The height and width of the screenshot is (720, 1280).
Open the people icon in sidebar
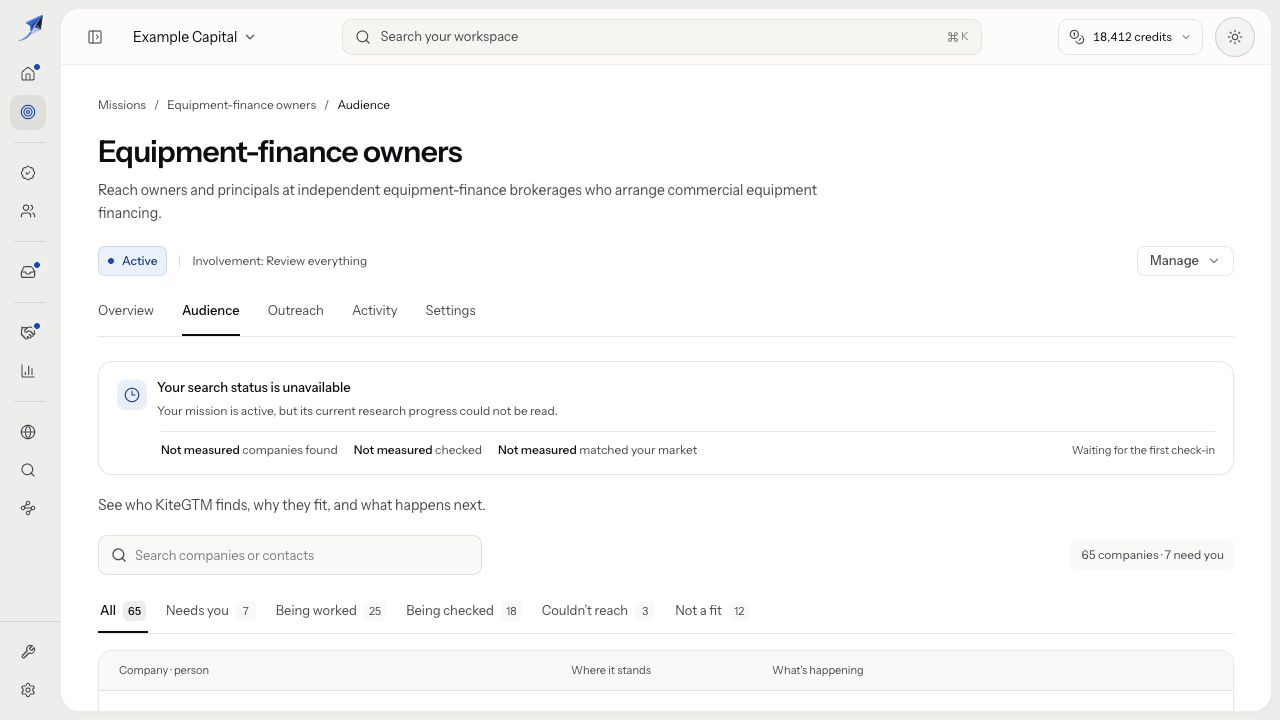(28, 211)
